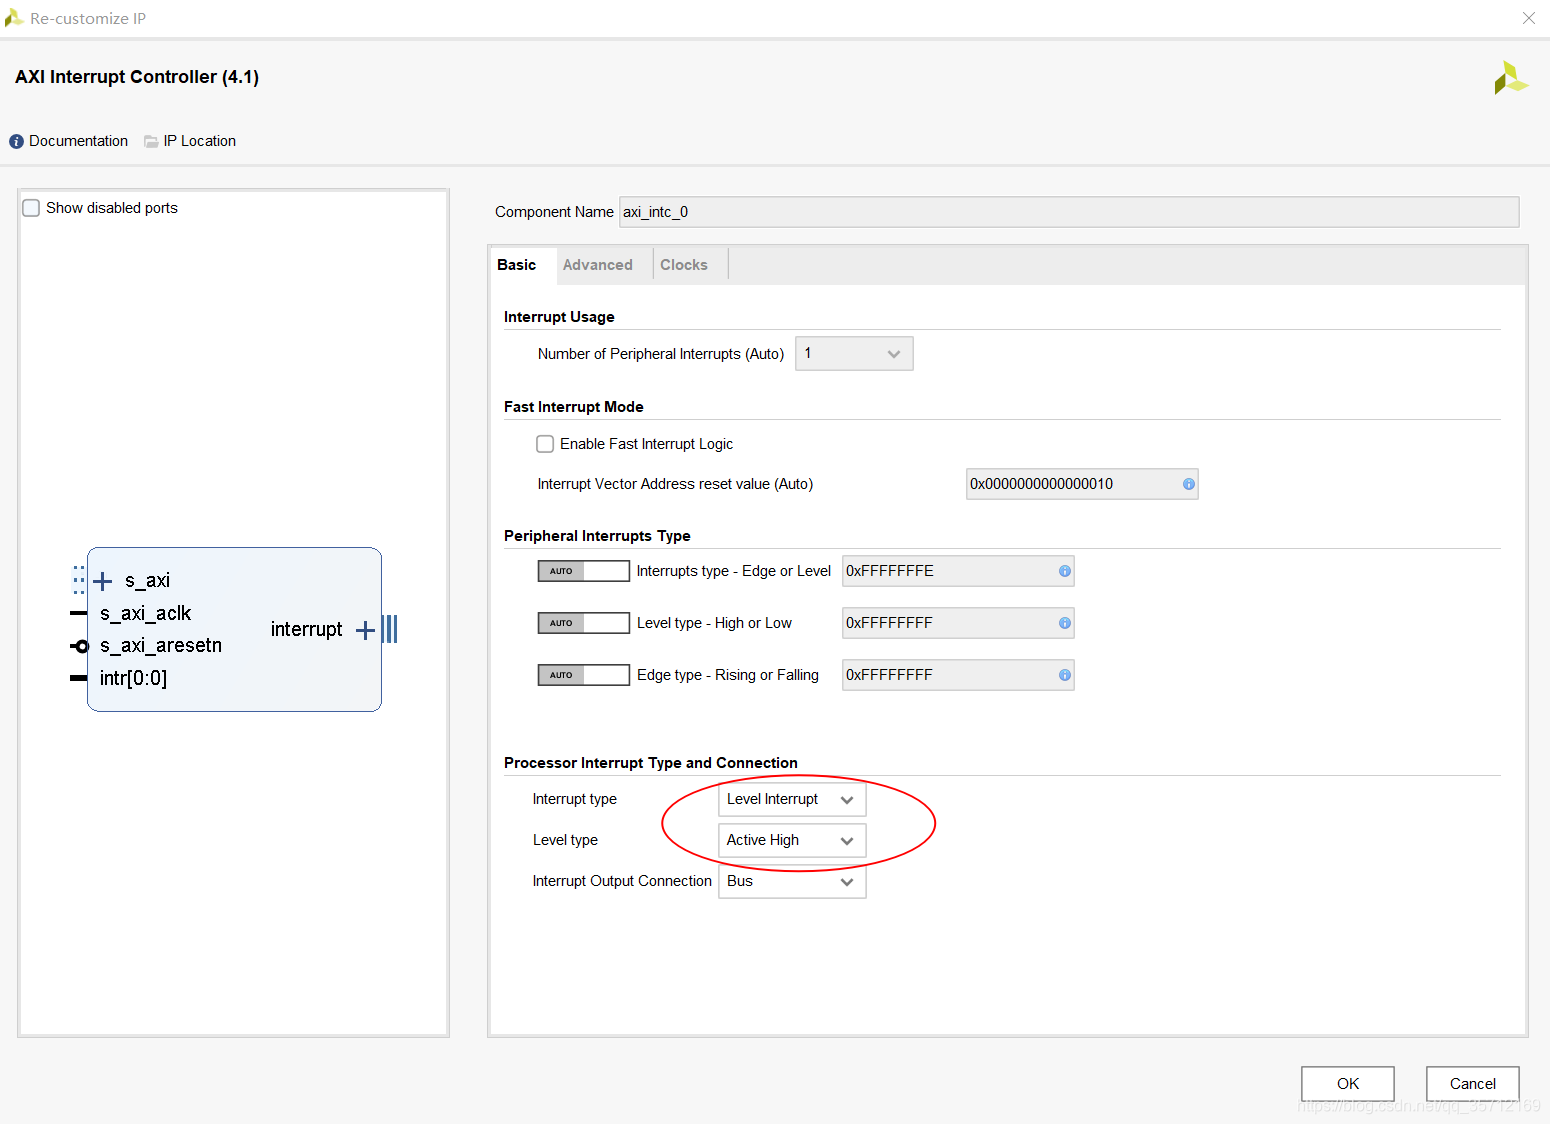This screenshot has width=1550, height=1124.
Task: Click the s_axi_aresetn pin circle
Action: pyautogui.click(x=82, y=646)
